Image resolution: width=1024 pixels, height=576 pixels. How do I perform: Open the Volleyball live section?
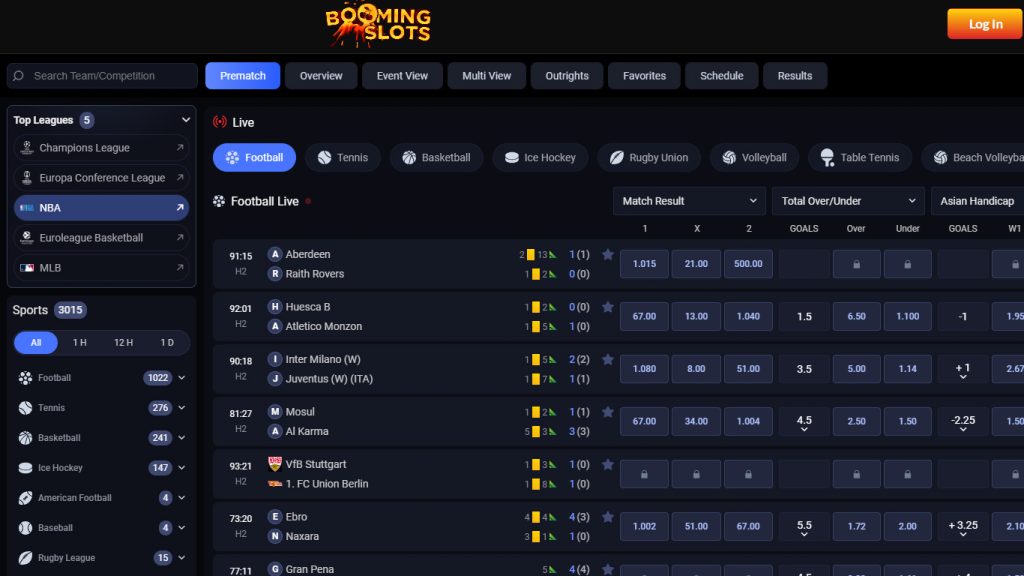[754, 157]
